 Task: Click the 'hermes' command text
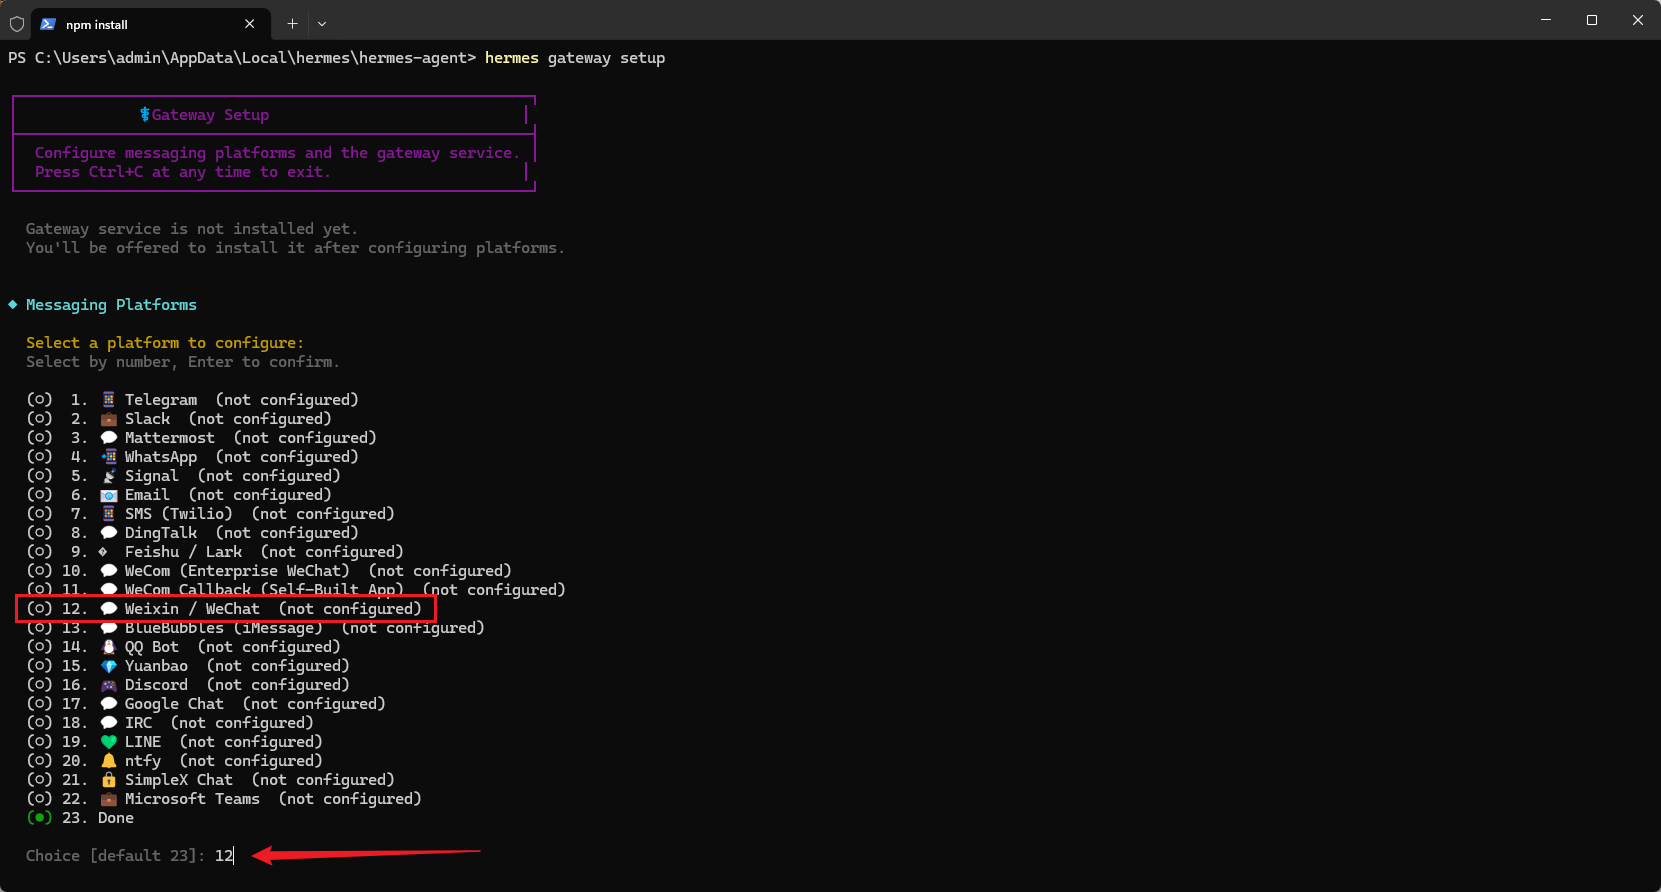[512, 58]
